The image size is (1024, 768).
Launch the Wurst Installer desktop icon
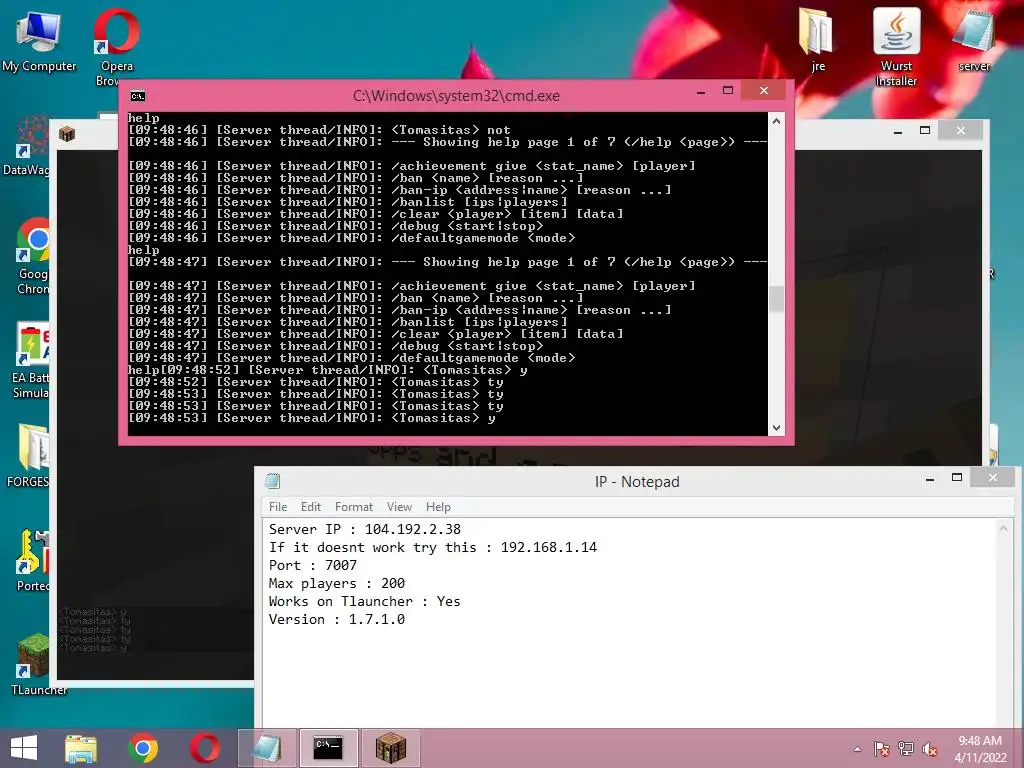896,47
